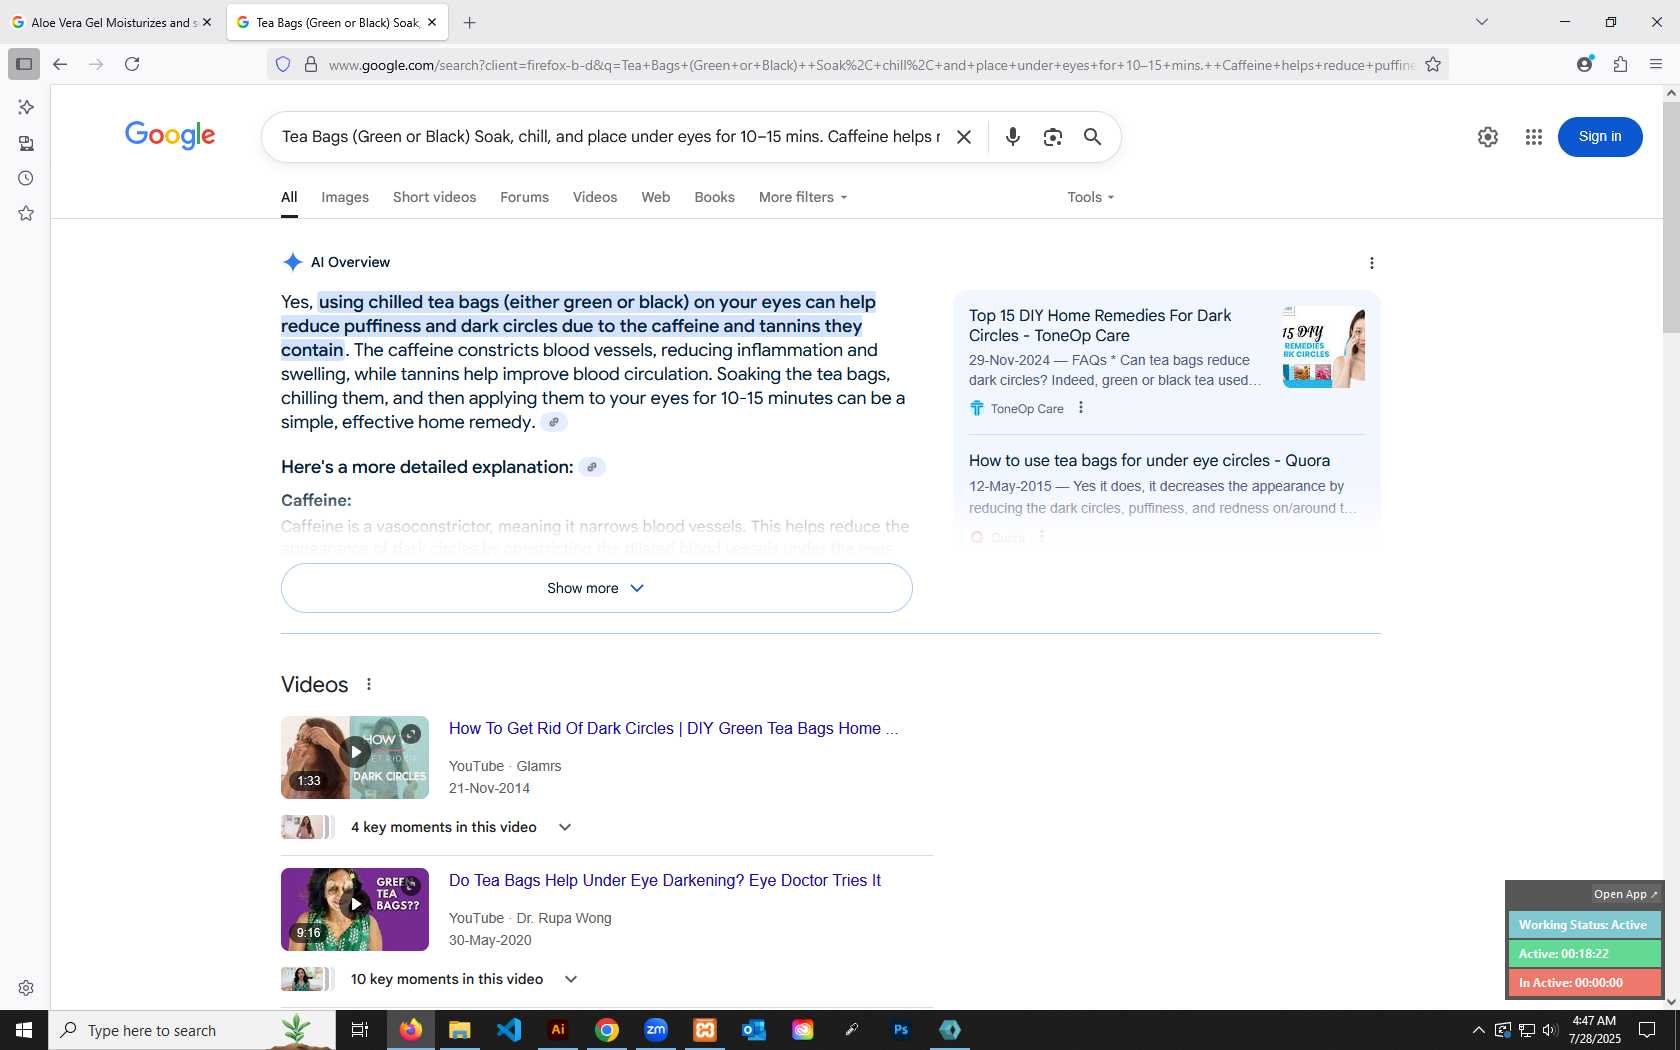Switch to Videos results tab

pos(595,197)
